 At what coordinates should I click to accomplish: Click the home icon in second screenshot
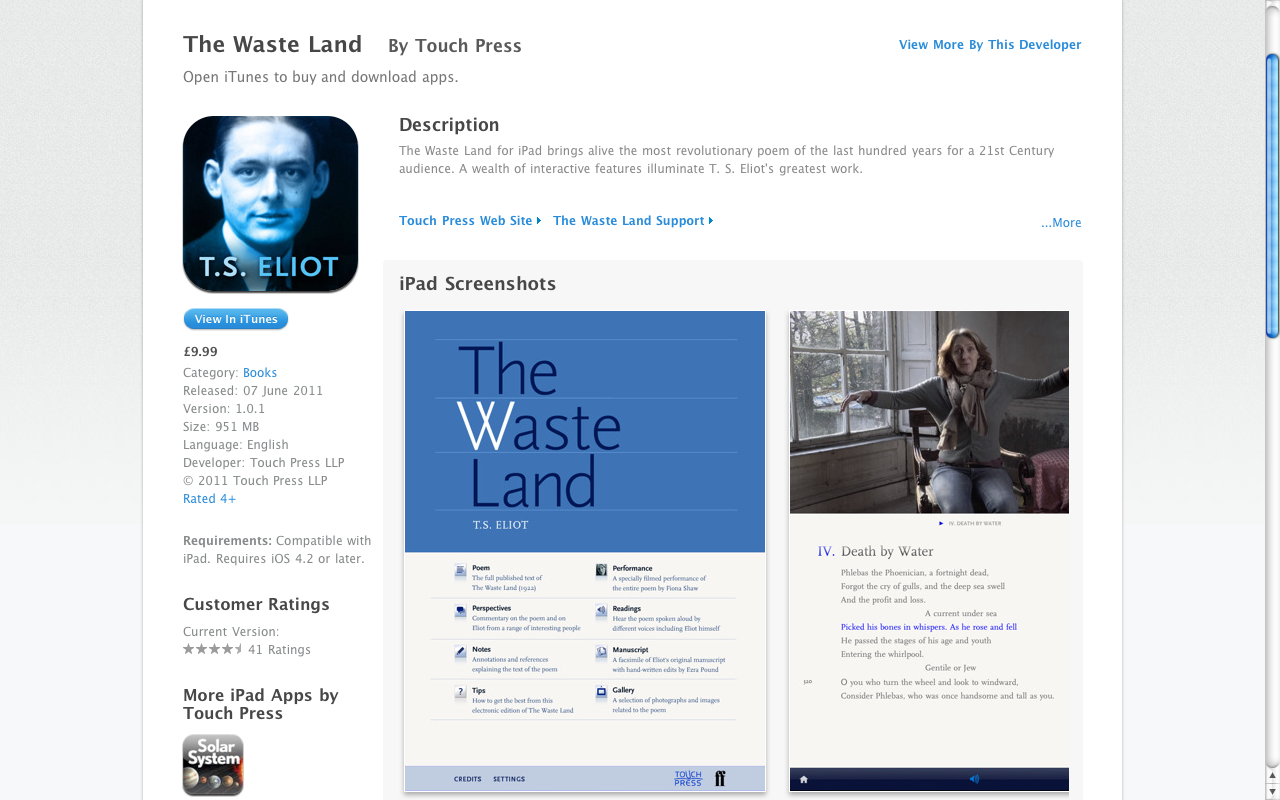click(803, 779)
